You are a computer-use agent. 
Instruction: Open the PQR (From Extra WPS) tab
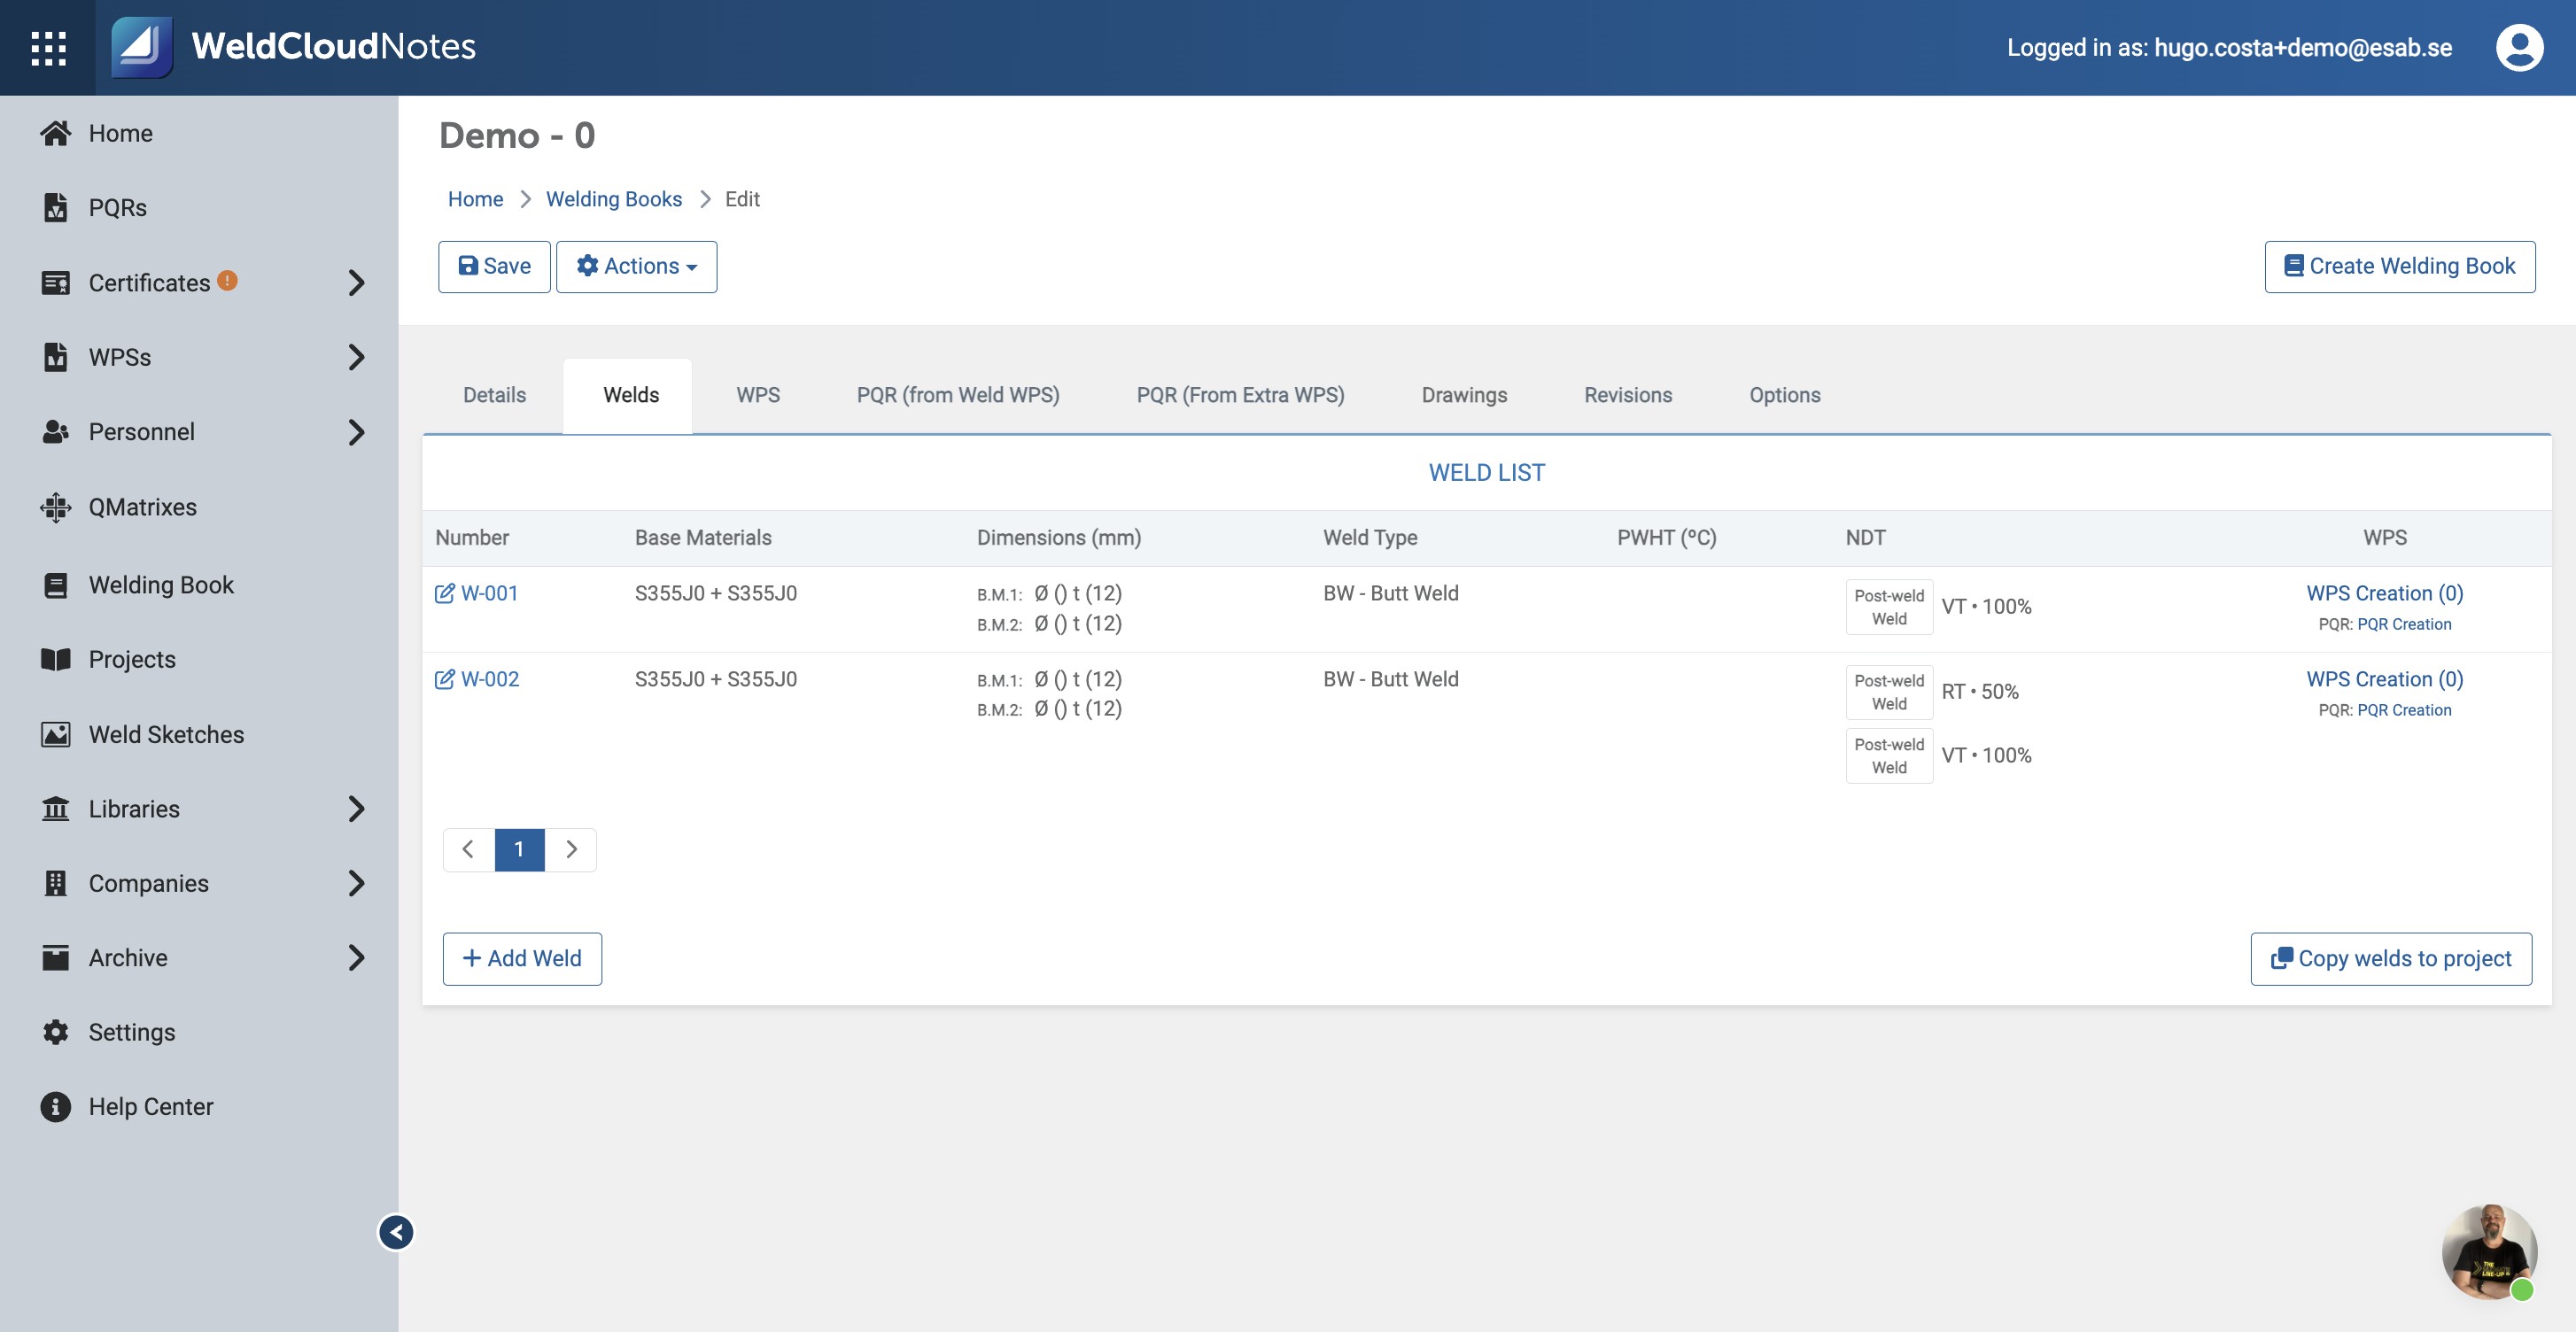pyautogui.click(x=1240, y=395)
